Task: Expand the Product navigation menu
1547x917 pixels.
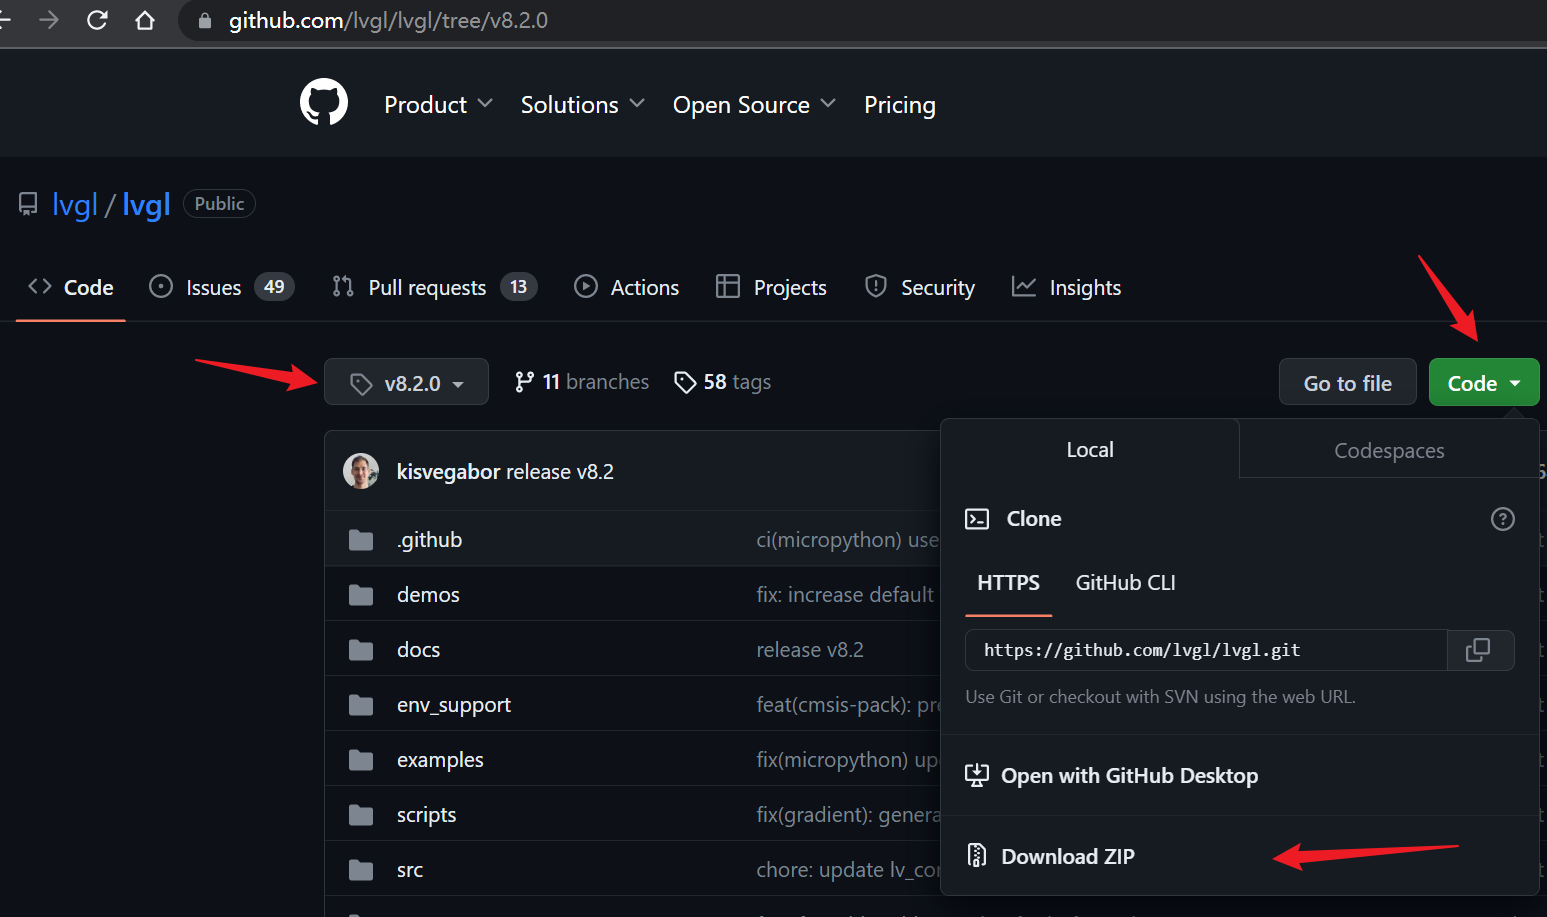Action: pyautogui.click(x=438, y=105)
